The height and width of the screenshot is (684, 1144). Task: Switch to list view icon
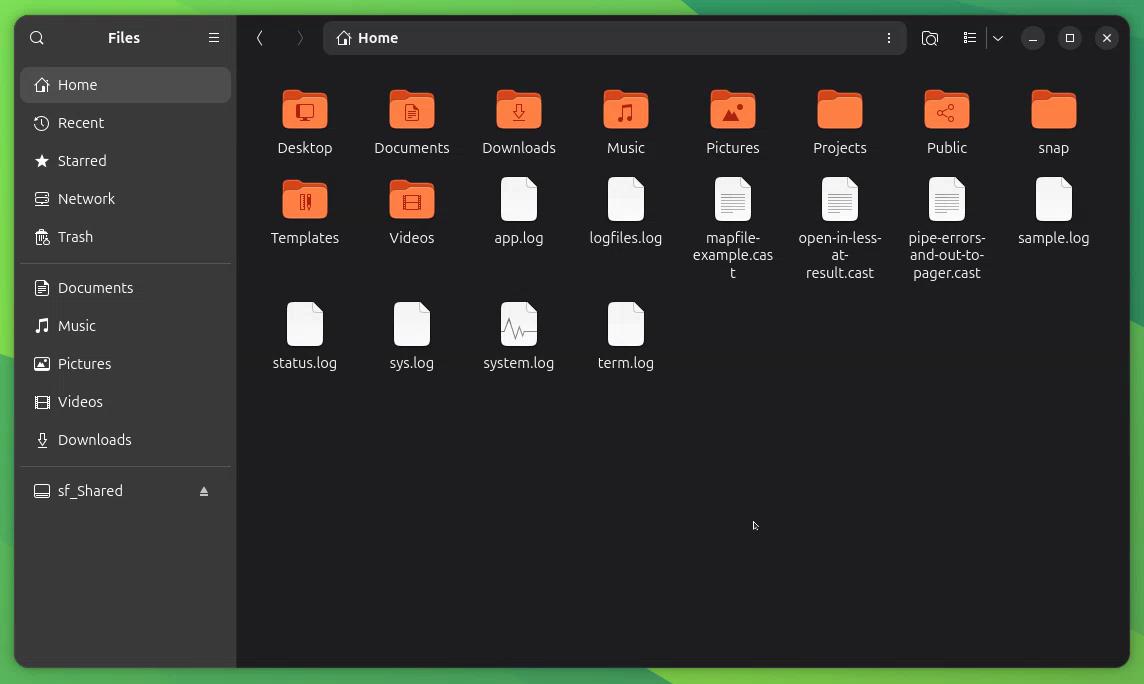[x=970, y=38]
